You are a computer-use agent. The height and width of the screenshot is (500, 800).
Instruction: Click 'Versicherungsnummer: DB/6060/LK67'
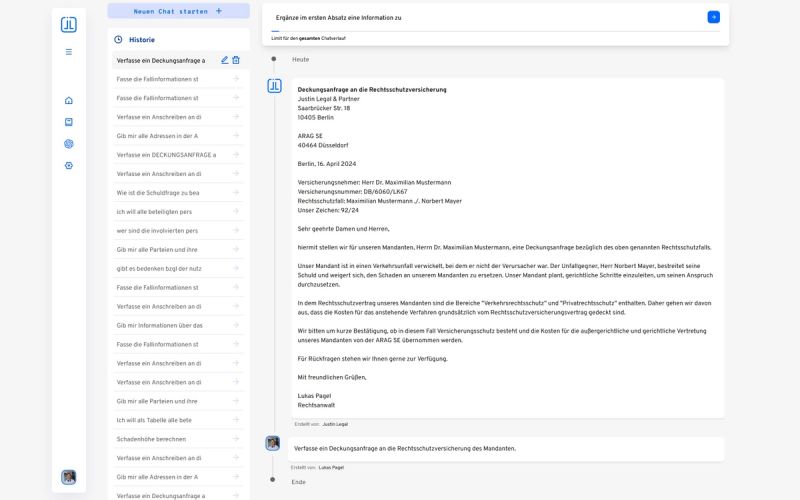point(352,192)
